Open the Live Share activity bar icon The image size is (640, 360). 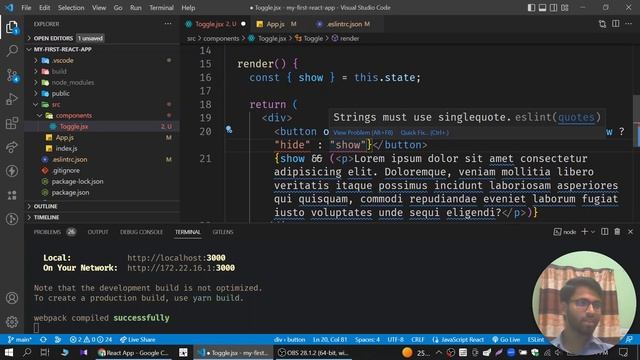[12, 147]
